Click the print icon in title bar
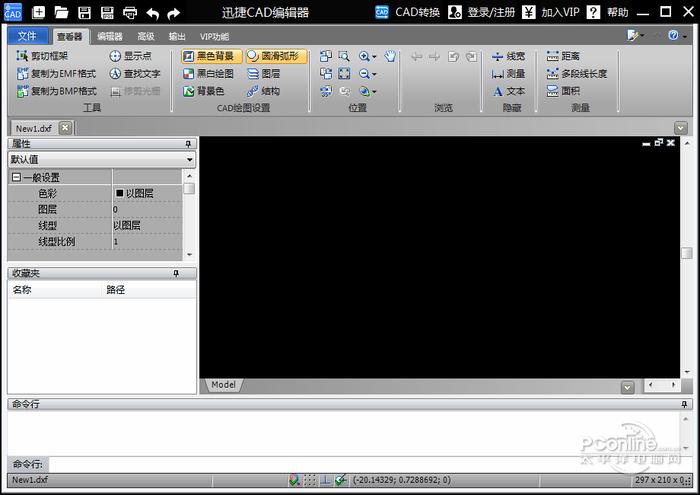This screenshot has height=495, width=700. click(130, 13)
